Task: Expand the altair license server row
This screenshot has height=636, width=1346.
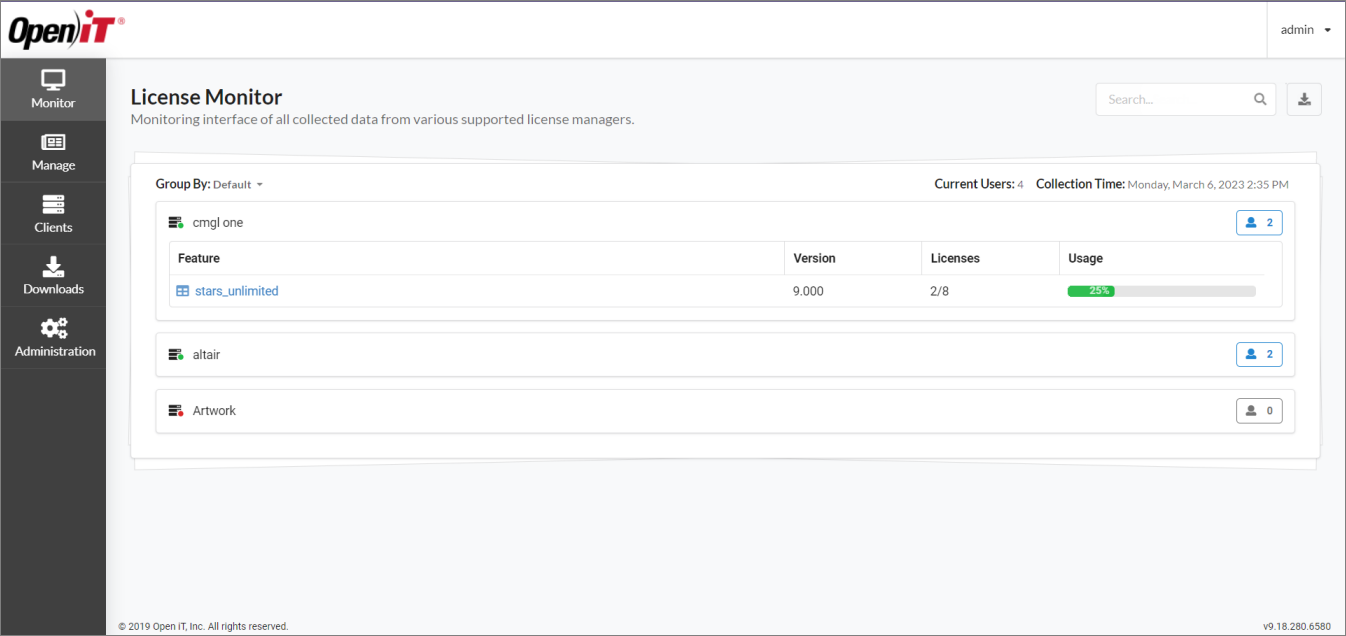Action: tap(207, 354)
